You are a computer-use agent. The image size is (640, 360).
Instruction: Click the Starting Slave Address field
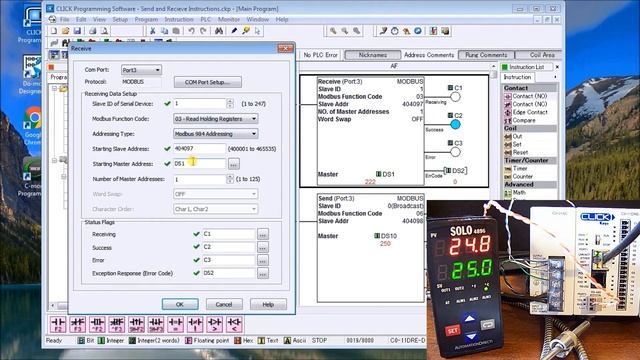pyautogui.click(x=199, y=149)
